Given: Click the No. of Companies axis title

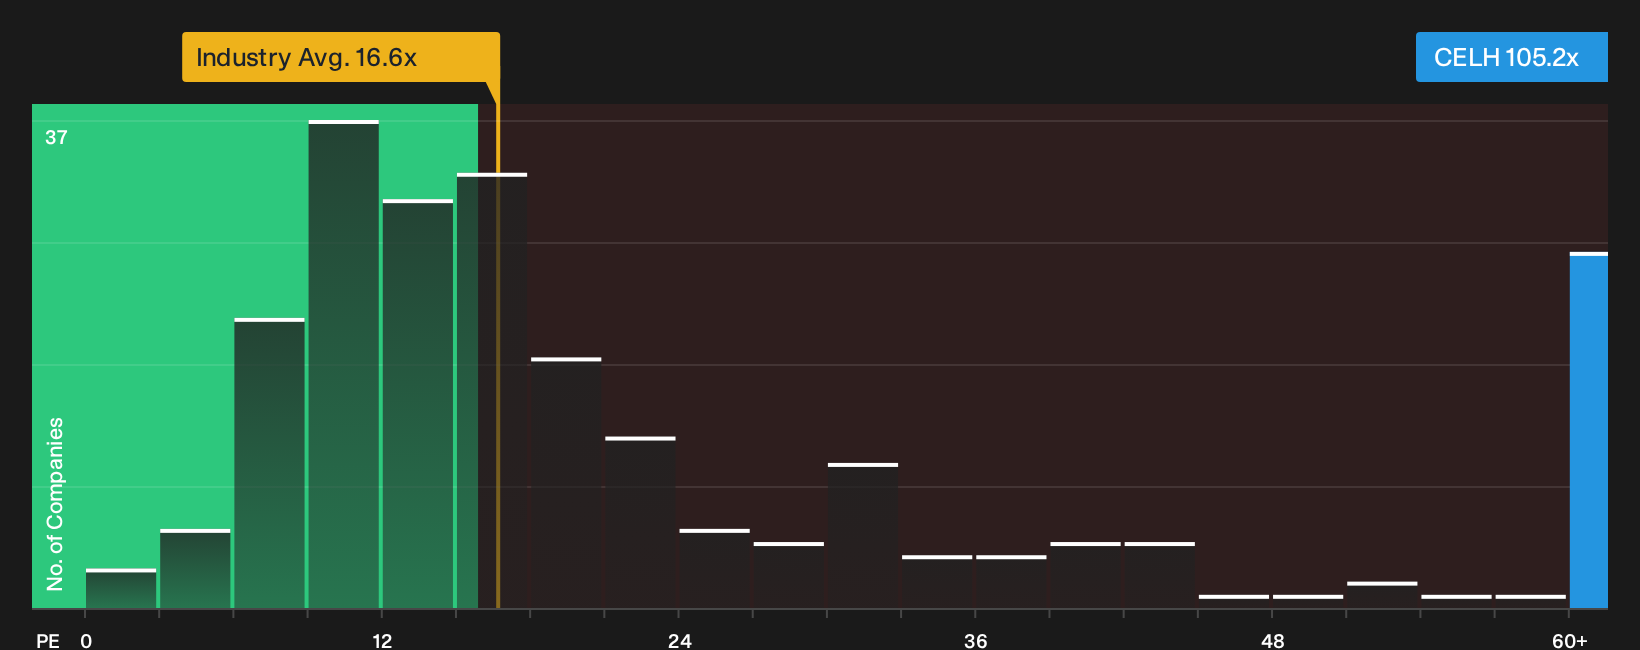Looking at the screenshot, I should point(55,504).
